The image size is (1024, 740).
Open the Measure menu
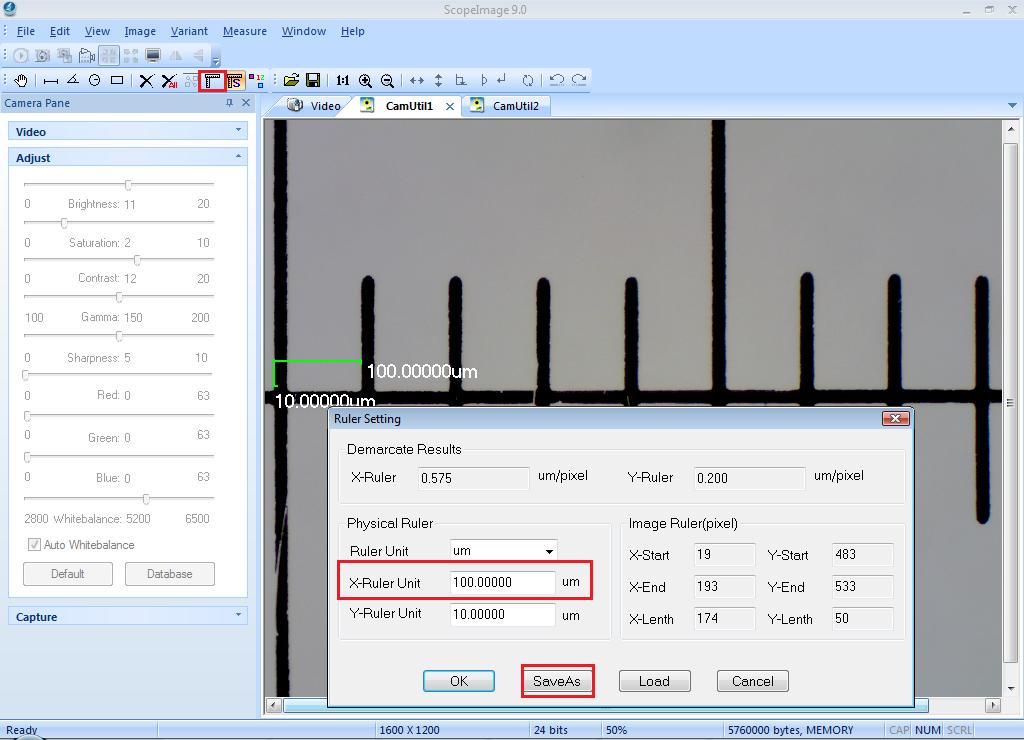244,31
